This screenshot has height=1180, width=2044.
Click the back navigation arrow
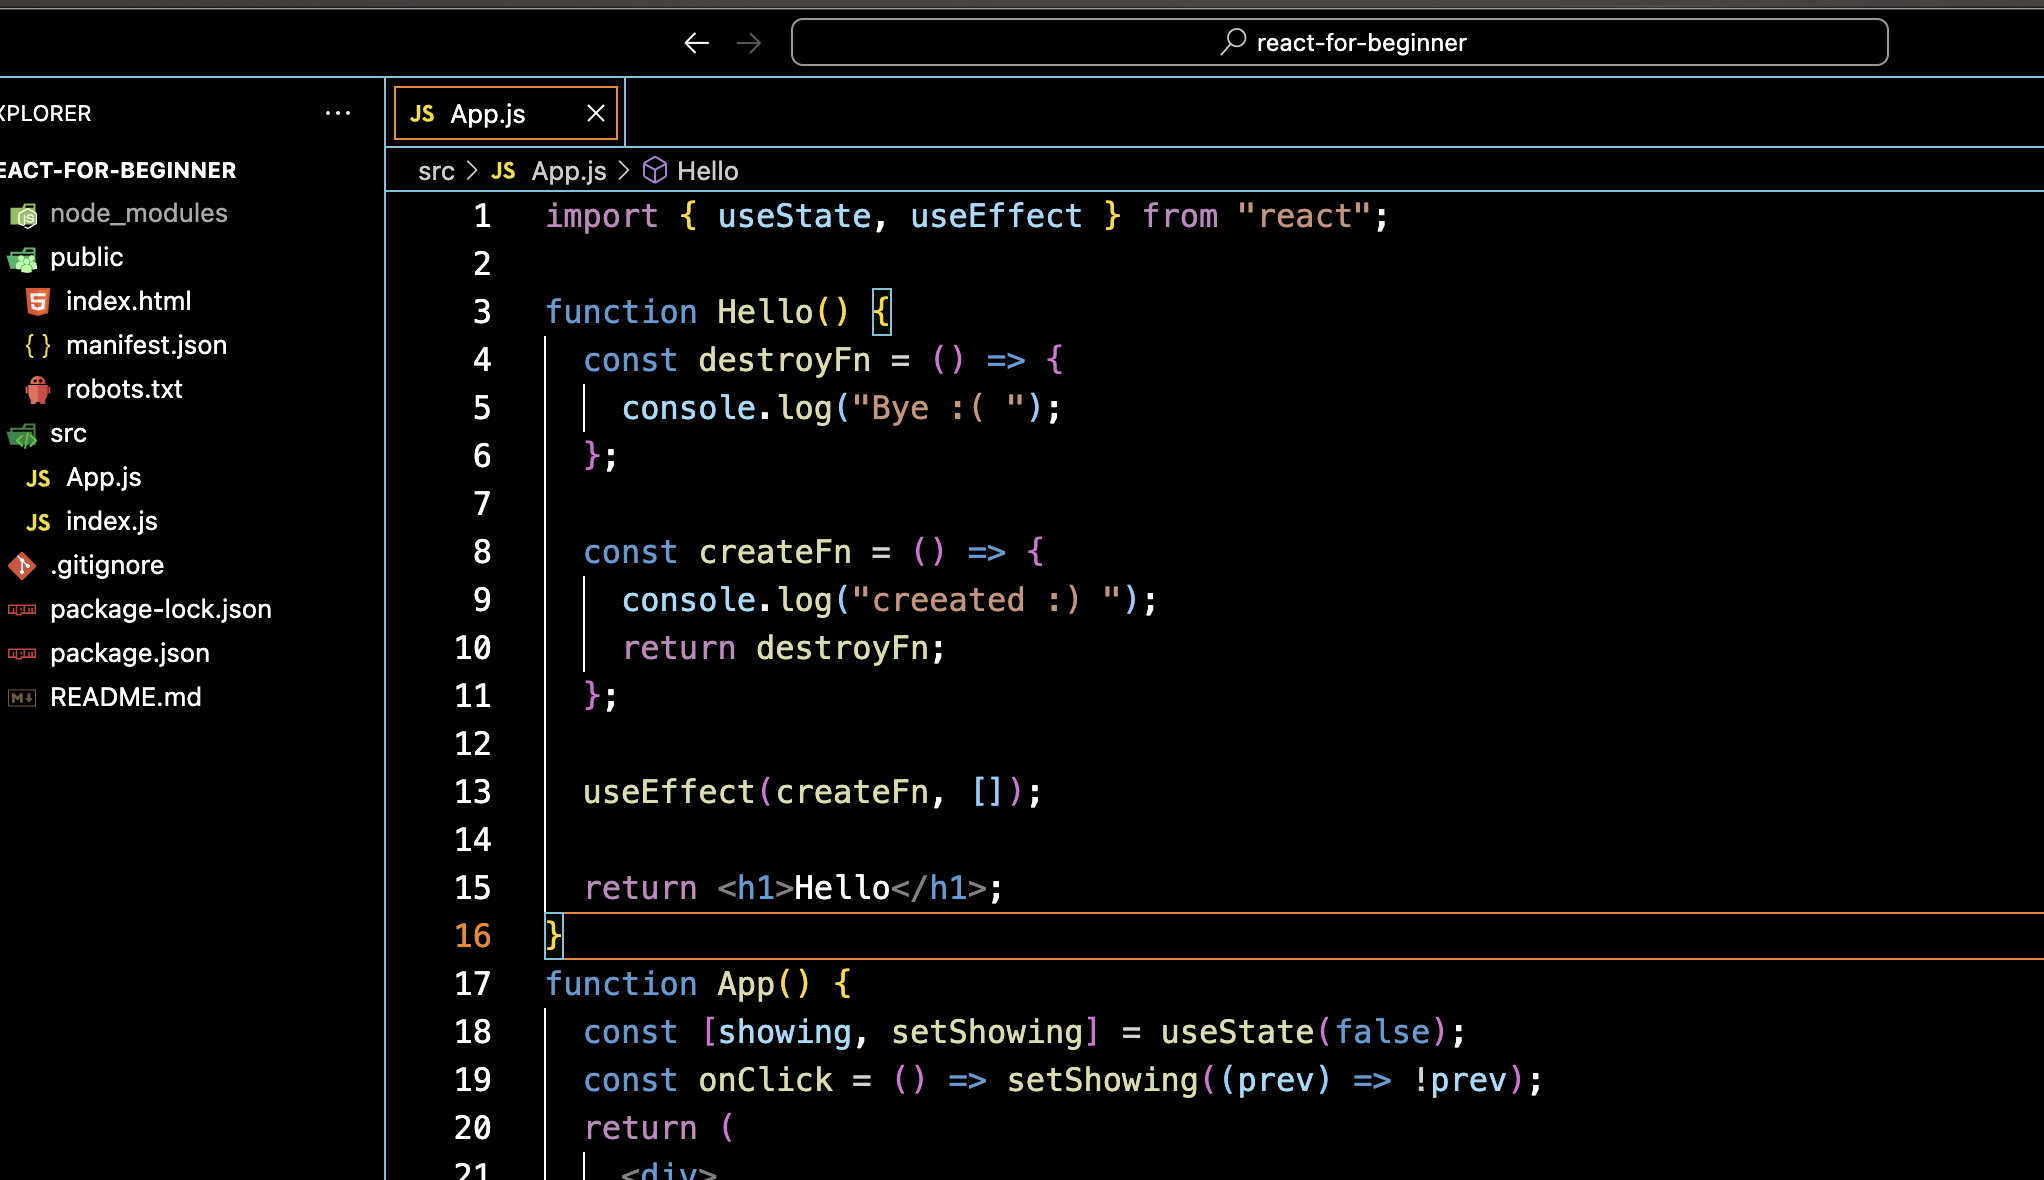(696, 43)
